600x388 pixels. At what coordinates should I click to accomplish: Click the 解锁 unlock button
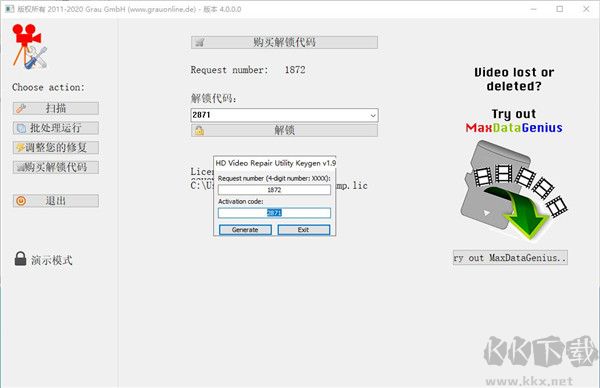(x=284, y=130)
